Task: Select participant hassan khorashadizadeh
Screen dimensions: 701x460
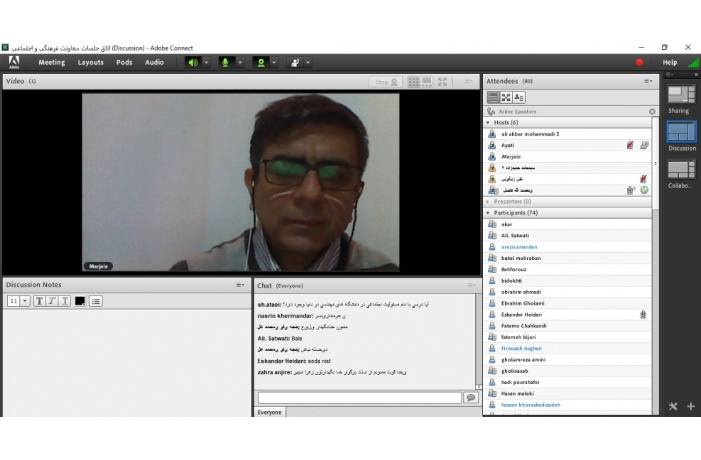Action: 568,405
